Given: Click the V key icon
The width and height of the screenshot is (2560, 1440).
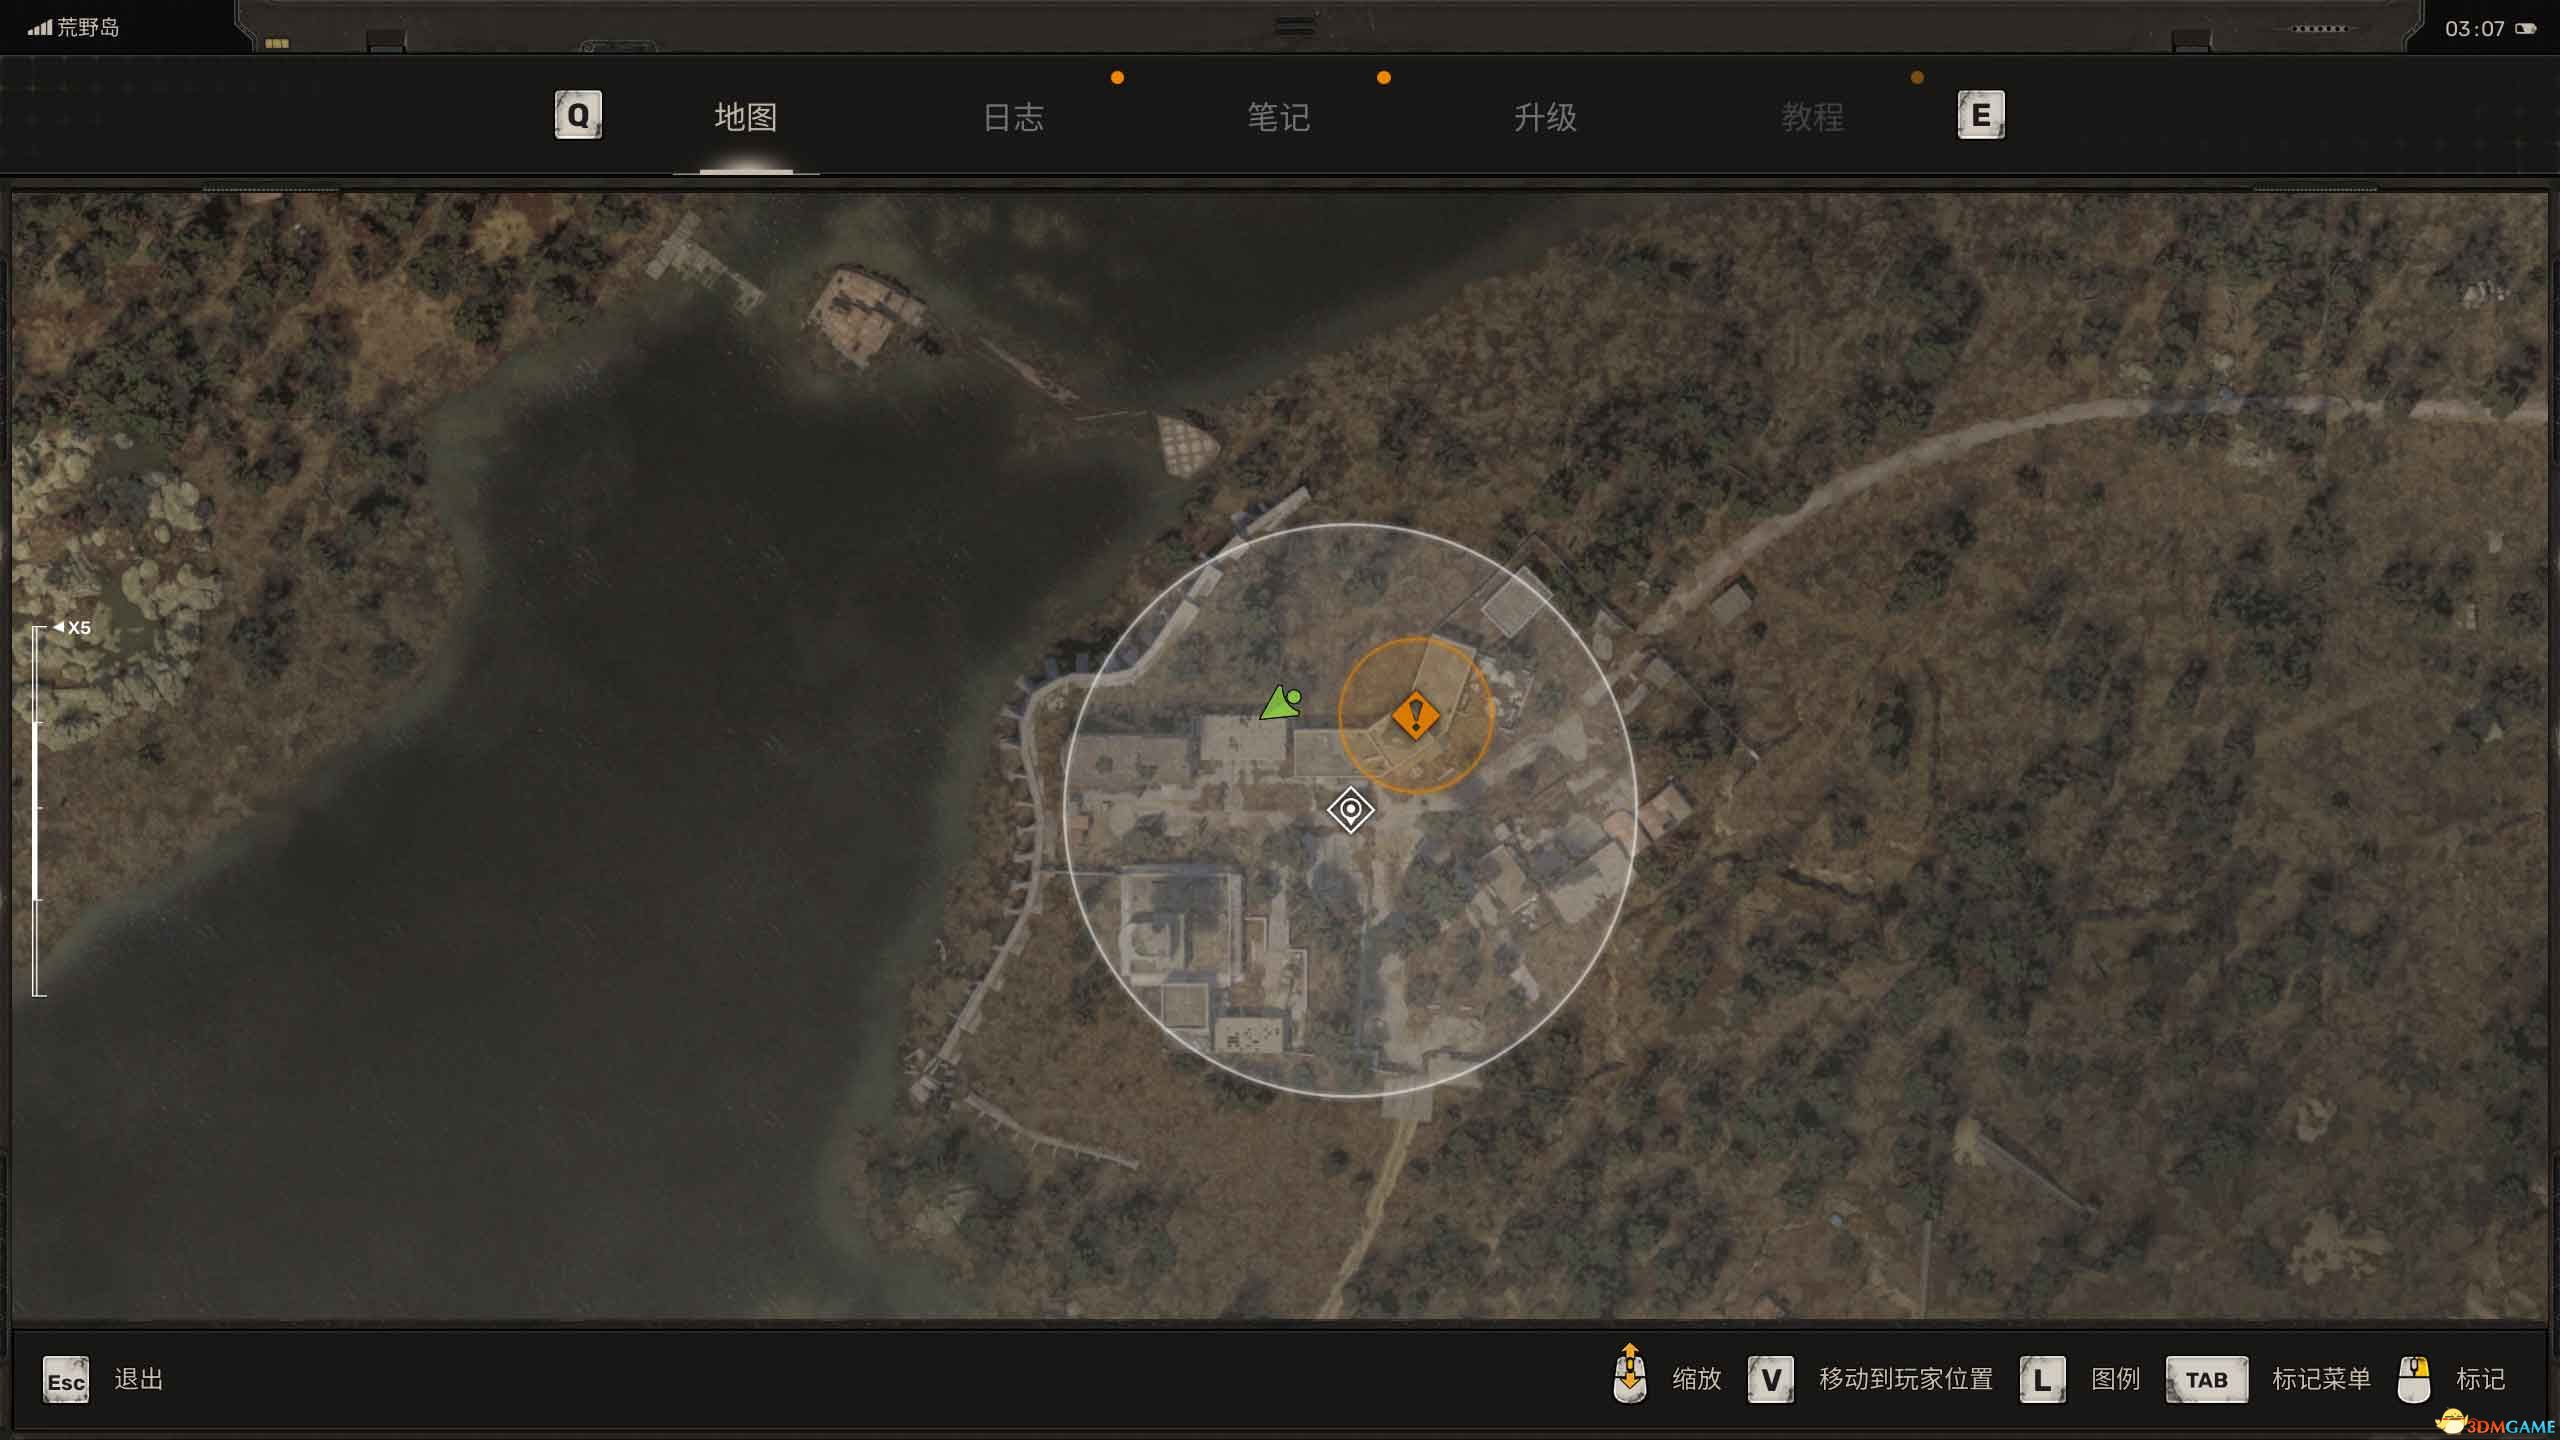Looking at the screenshot, I should tap(1771, 1380).
